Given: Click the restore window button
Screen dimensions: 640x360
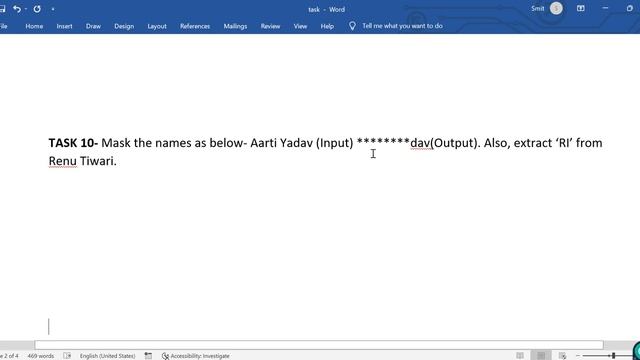Looking at the screenshot, I should [x=629, y=8].
